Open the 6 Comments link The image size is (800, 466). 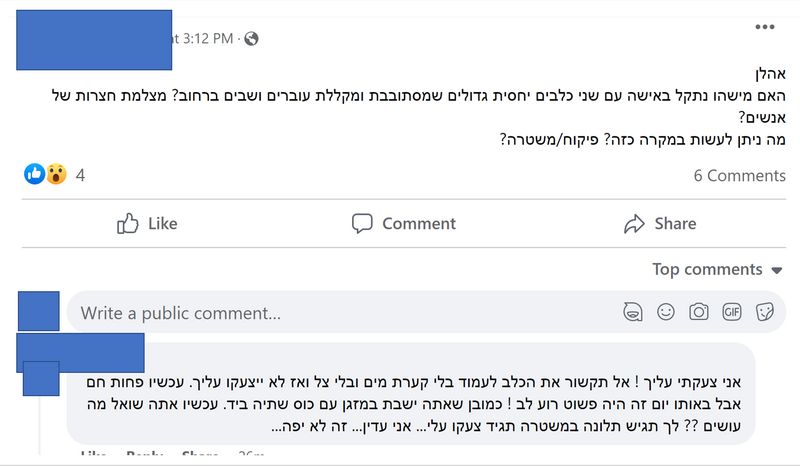click(739, 176)
